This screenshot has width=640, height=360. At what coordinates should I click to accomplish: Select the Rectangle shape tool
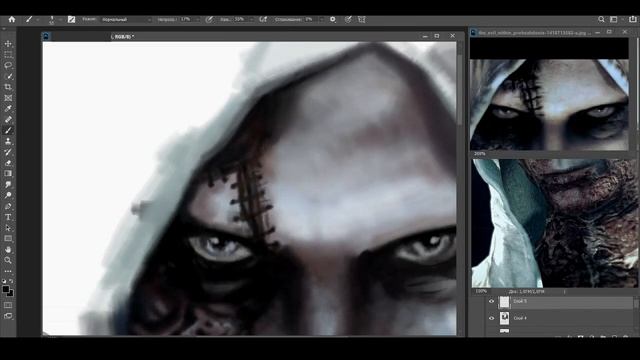[x=8, y=238]
